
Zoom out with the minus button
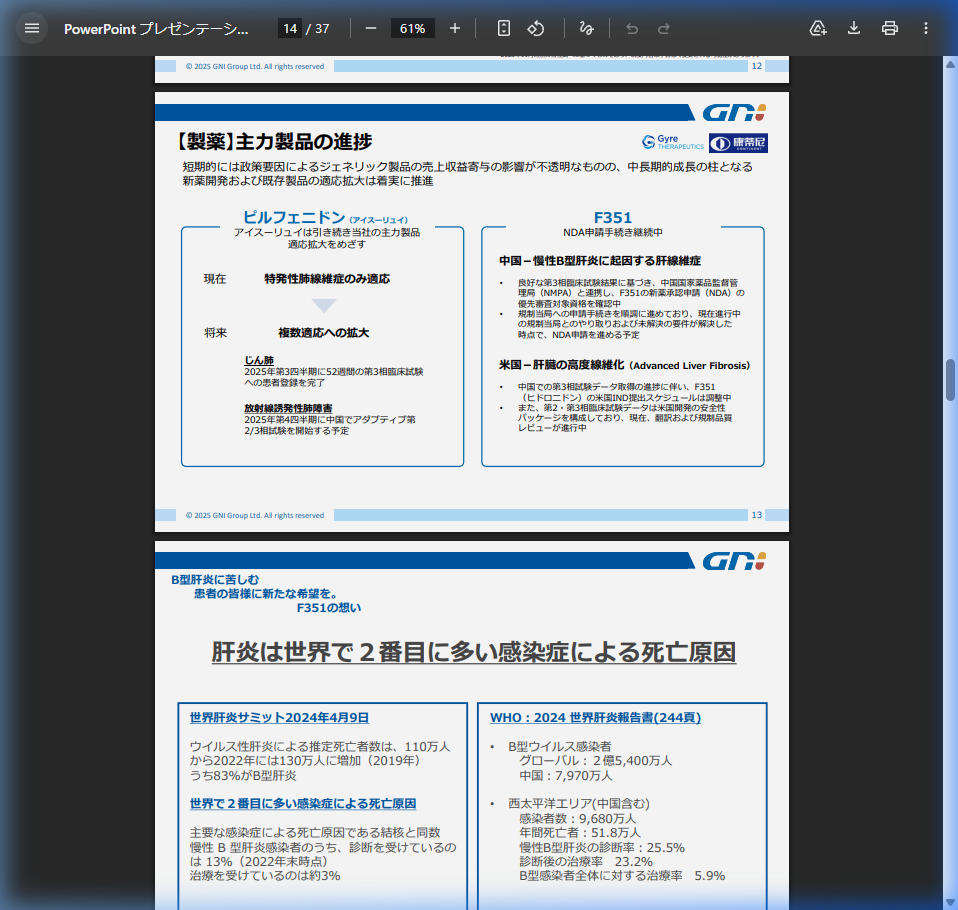[371, 28]
